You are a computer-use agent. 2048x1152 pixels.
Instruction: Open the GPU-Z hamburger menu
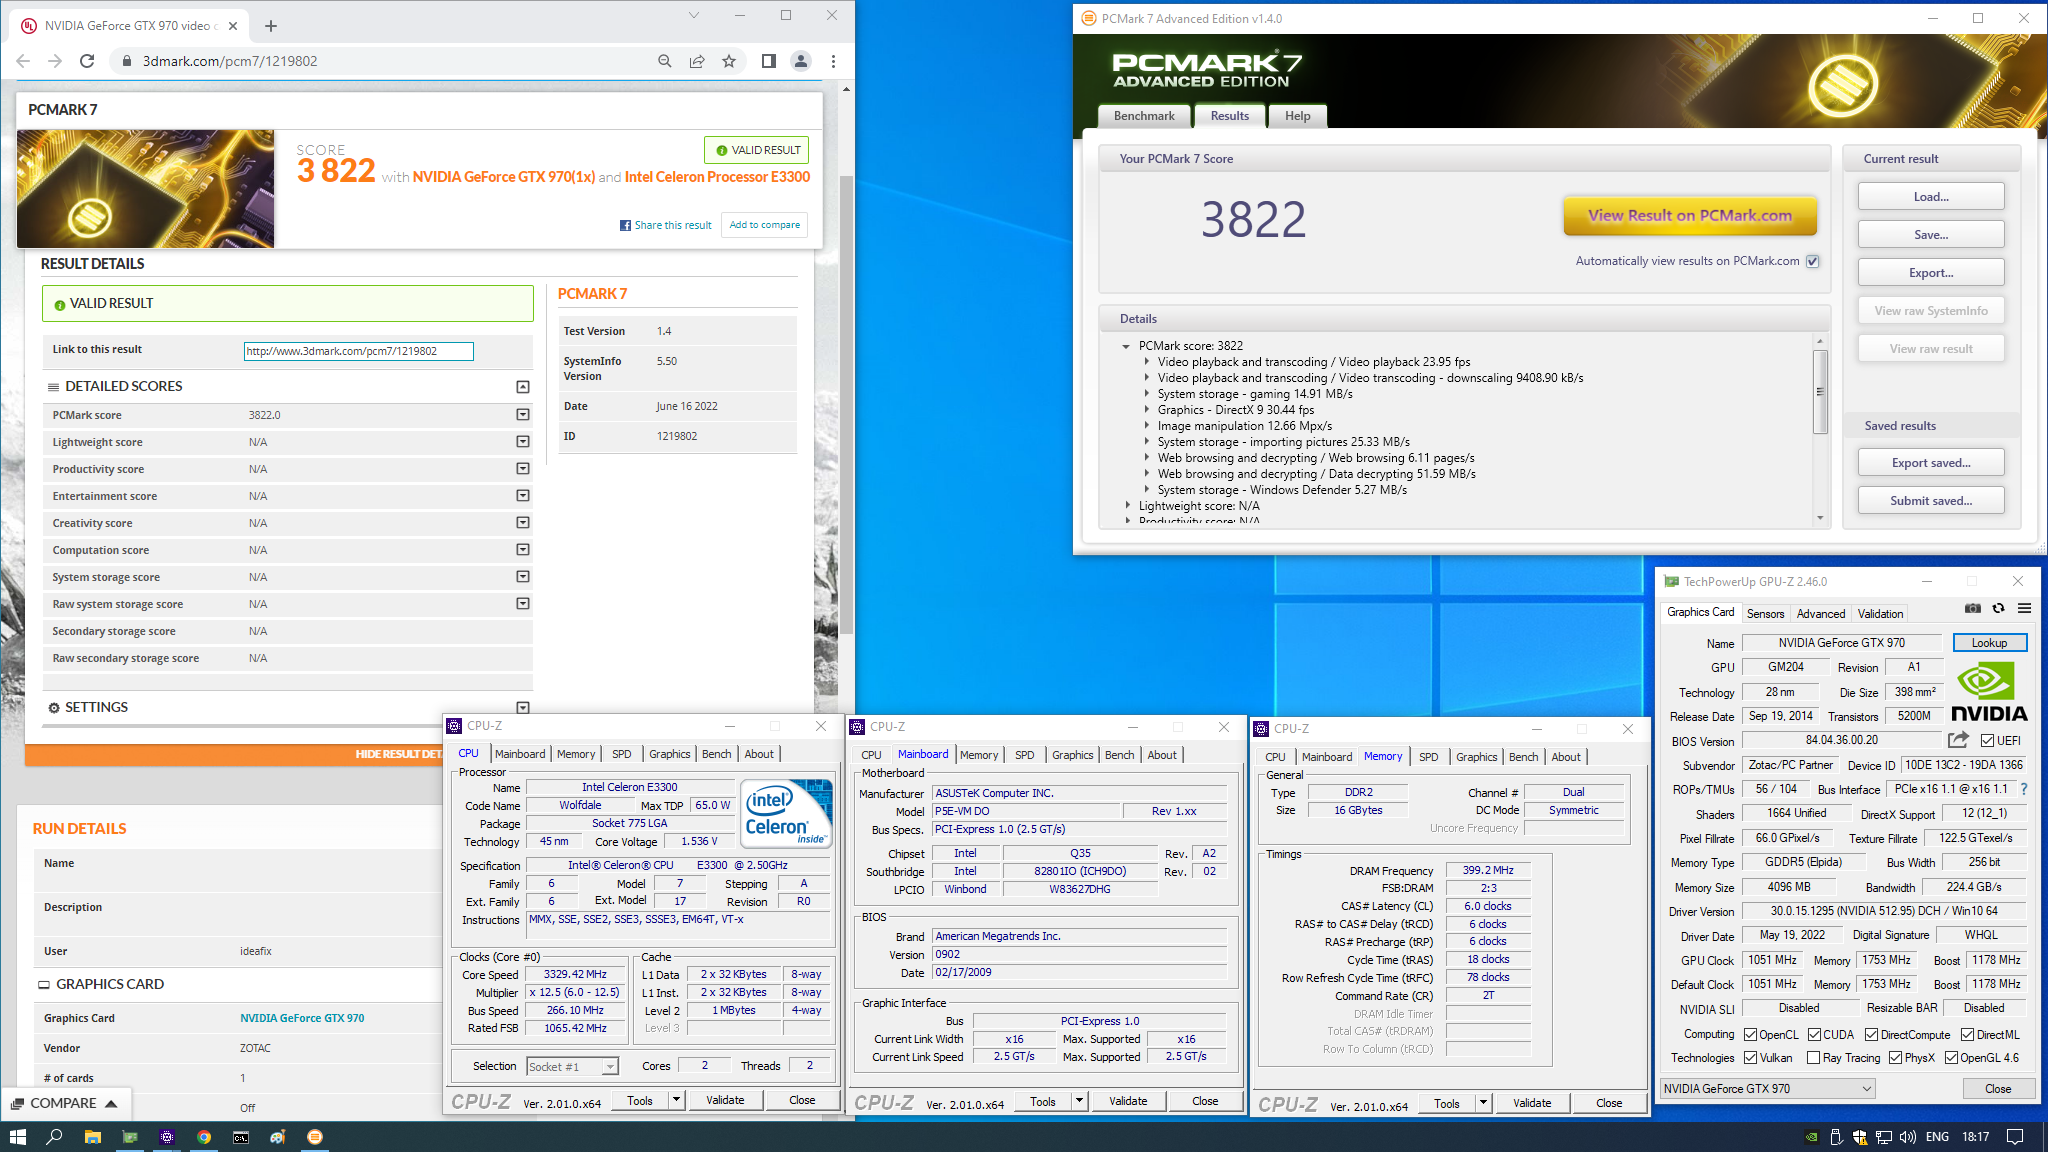(2024, 608)
